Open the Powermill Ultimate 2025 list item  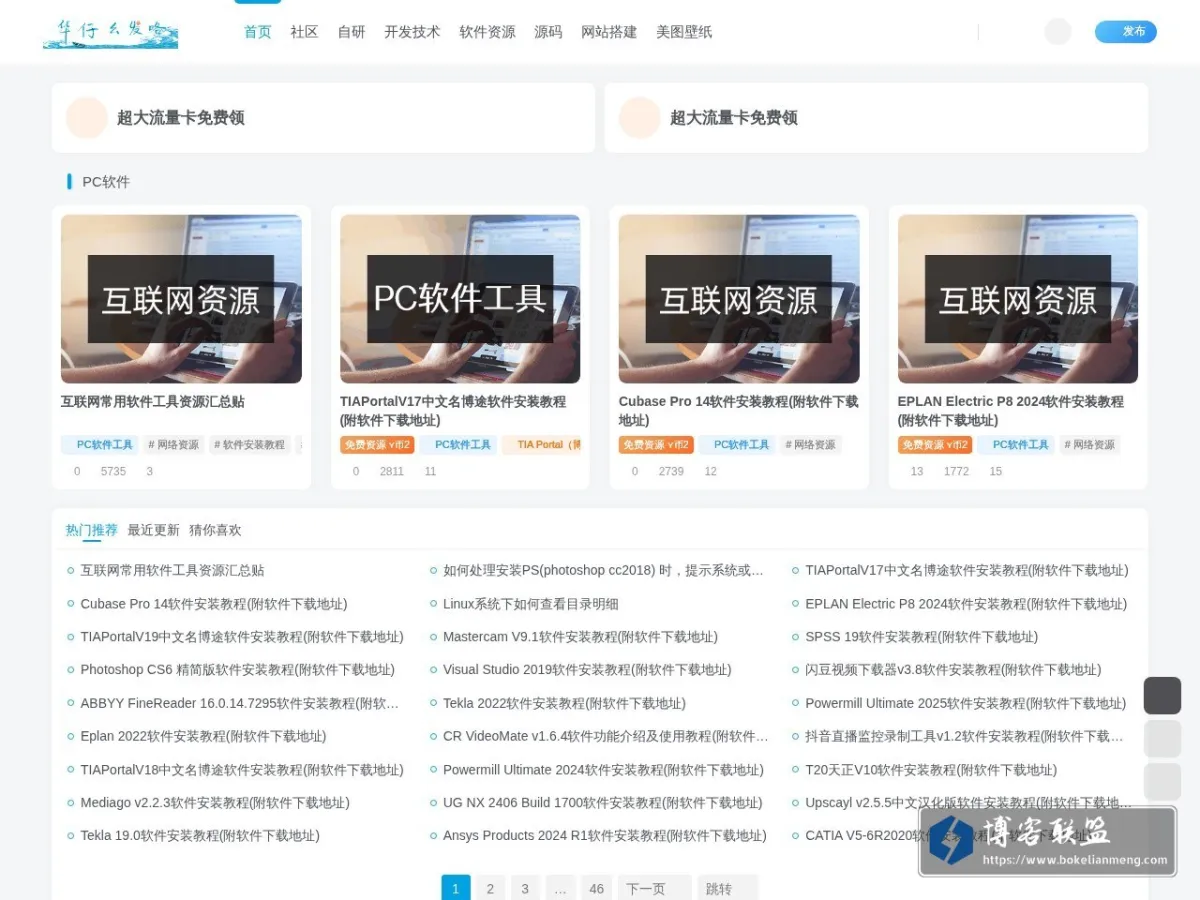tap(965, 704)
